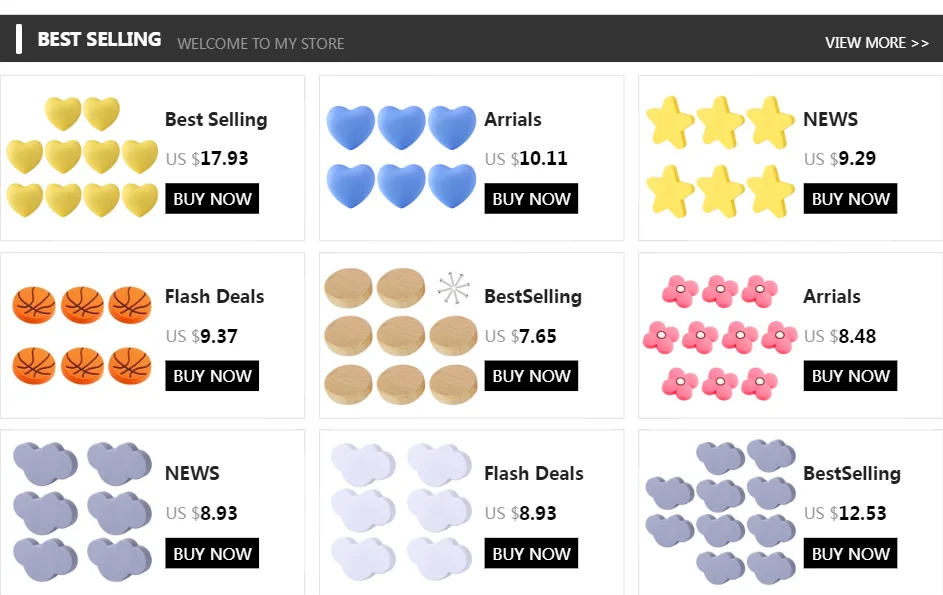The height and width of the screenshot is (595, 943).
Task: Open the blue heart knobs product image
Action: 401,157
